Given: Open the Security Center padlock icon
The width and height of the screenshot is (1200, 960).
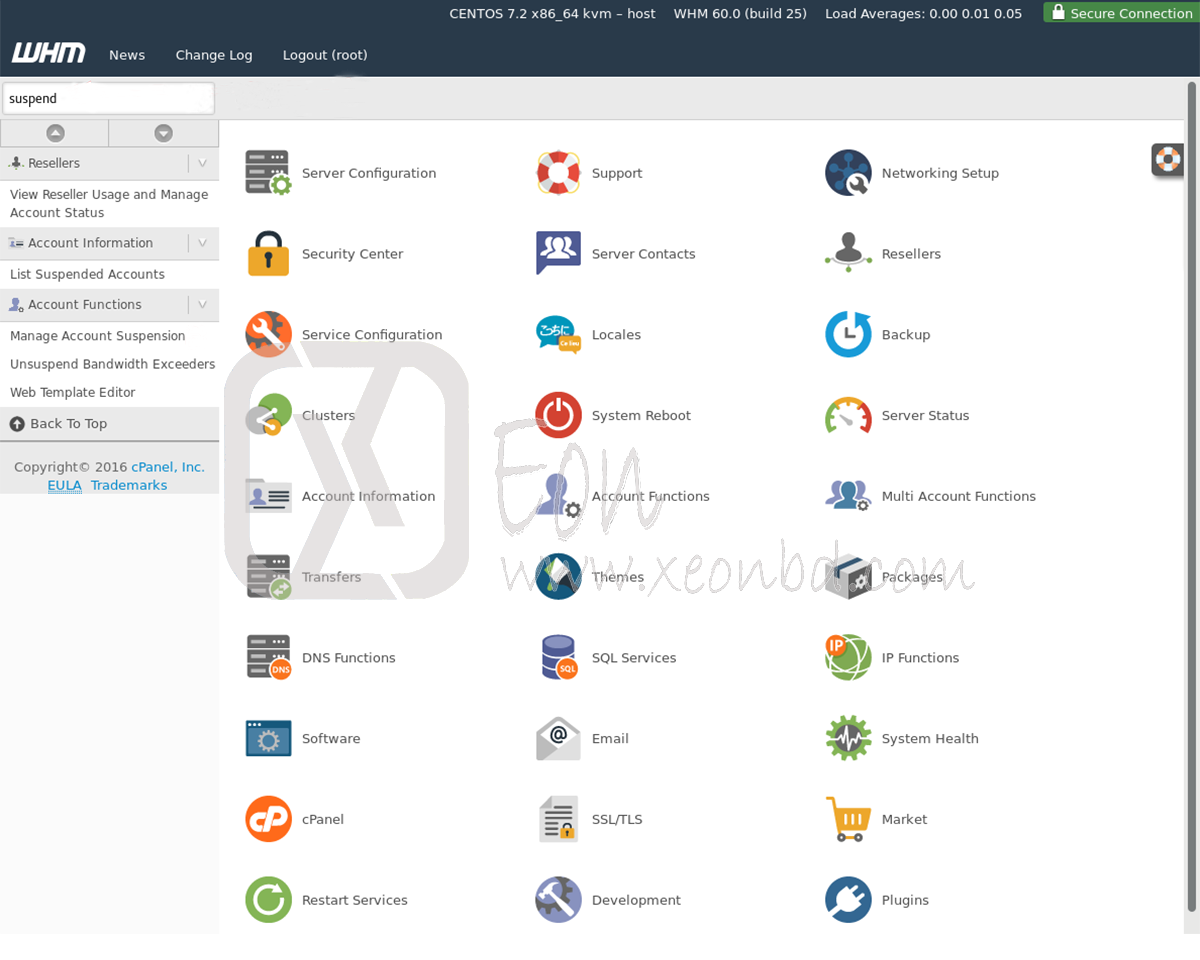Looking at the screenshot, I should [268, 254].
